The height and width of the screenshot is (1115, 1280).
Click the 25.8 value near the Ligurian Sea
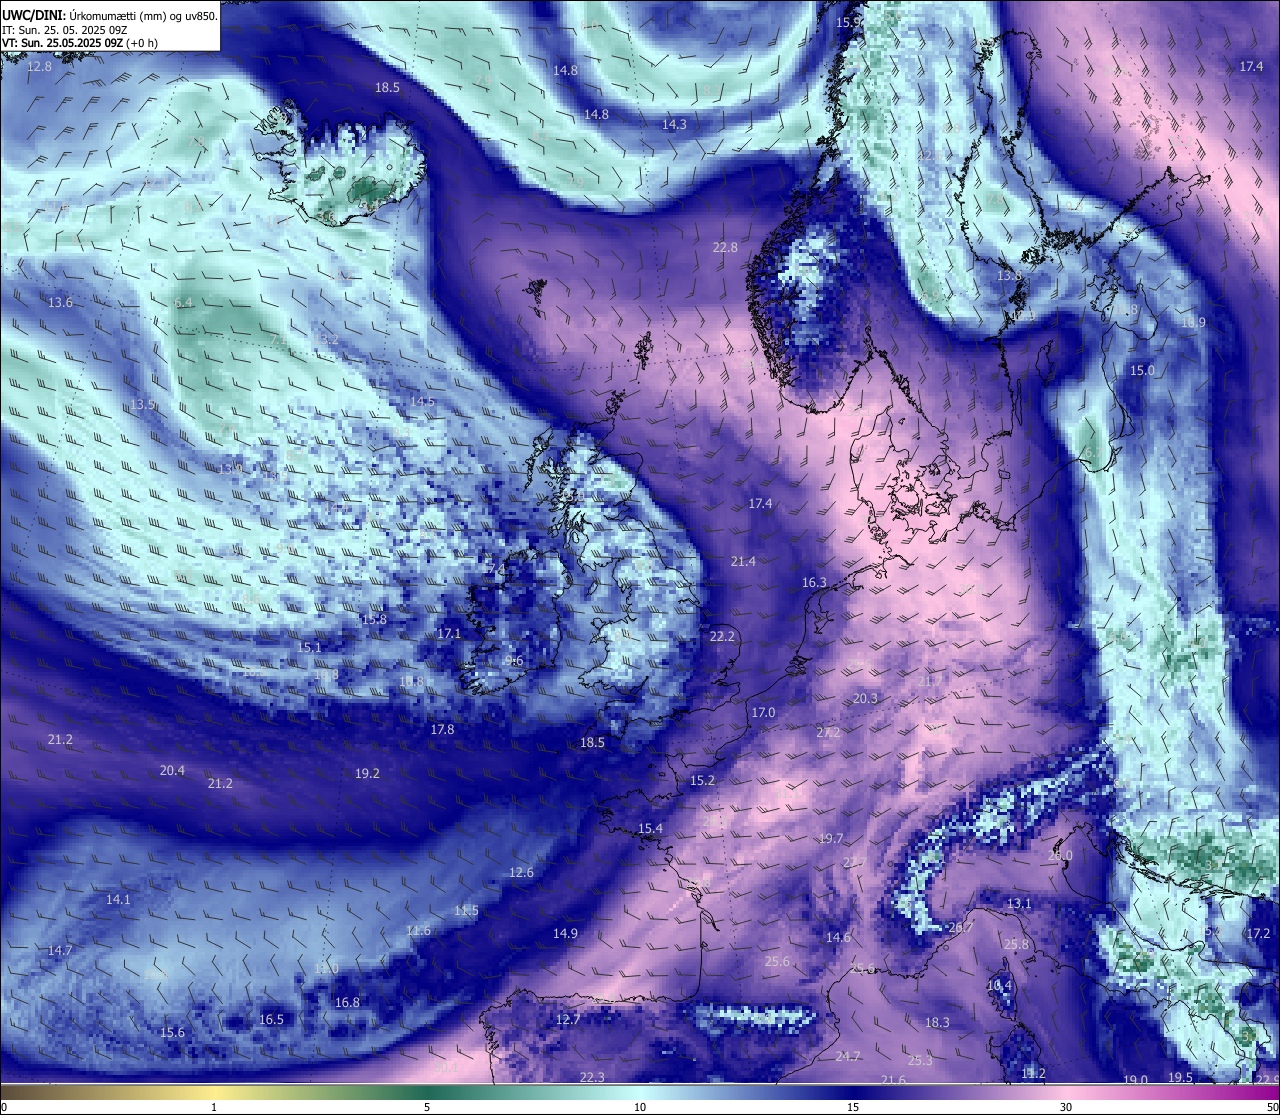pyautogui.click(x=1016, y=945)
